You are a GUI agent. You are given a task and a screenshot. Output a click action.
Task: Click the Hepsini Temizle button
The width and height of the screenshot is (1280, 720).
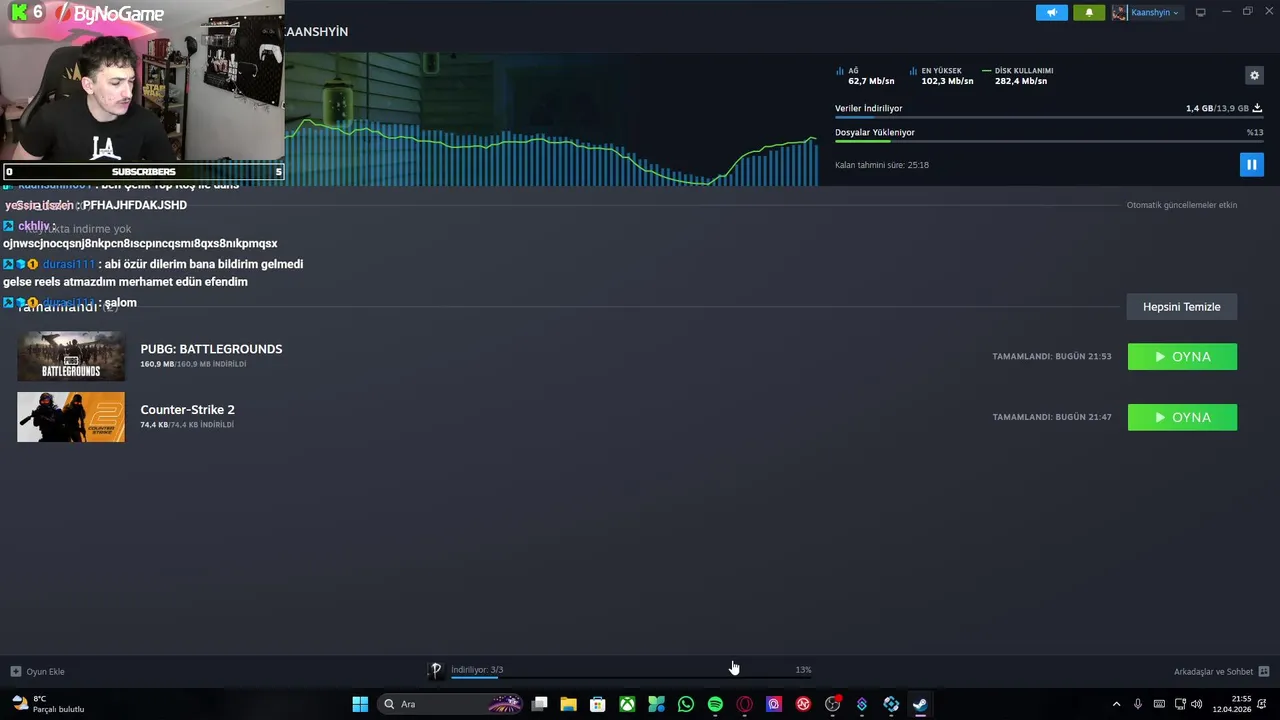1182,307
